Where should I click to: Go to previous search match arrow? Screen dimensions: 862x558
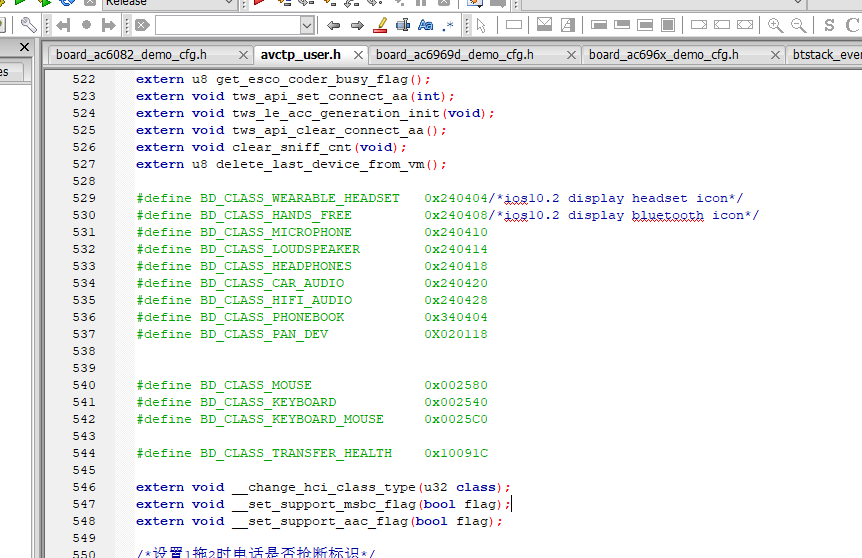[333, 25]
